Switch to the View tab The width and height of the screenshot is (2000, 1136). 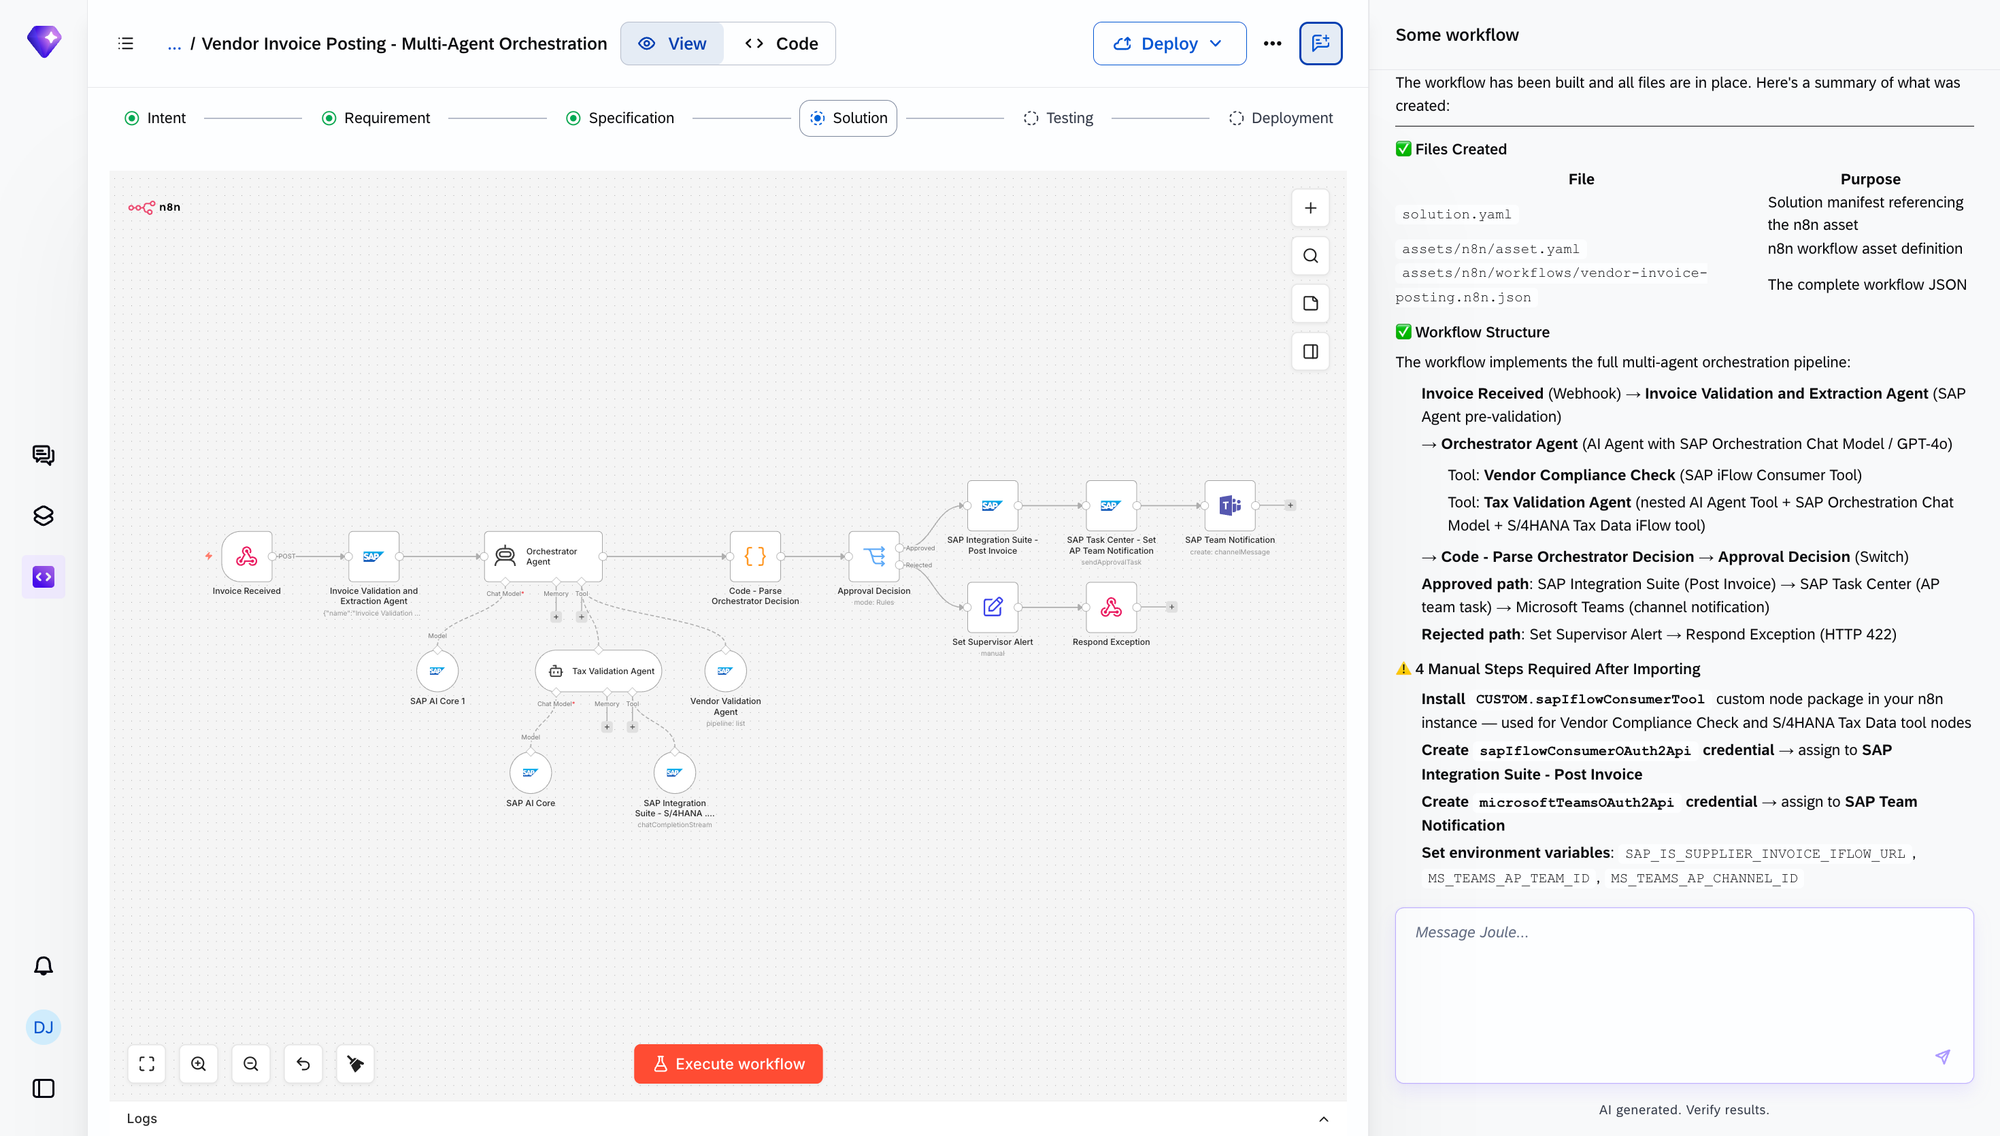[673, 44]
